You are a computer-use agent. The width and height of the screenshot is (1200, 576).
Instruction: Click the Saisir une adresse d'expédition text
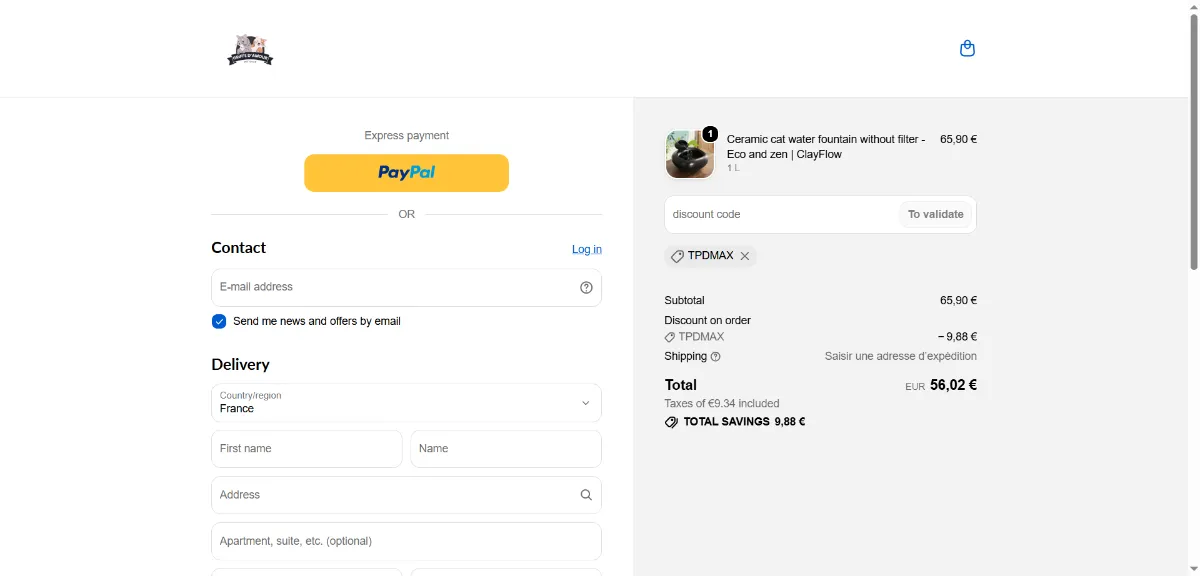901,357
